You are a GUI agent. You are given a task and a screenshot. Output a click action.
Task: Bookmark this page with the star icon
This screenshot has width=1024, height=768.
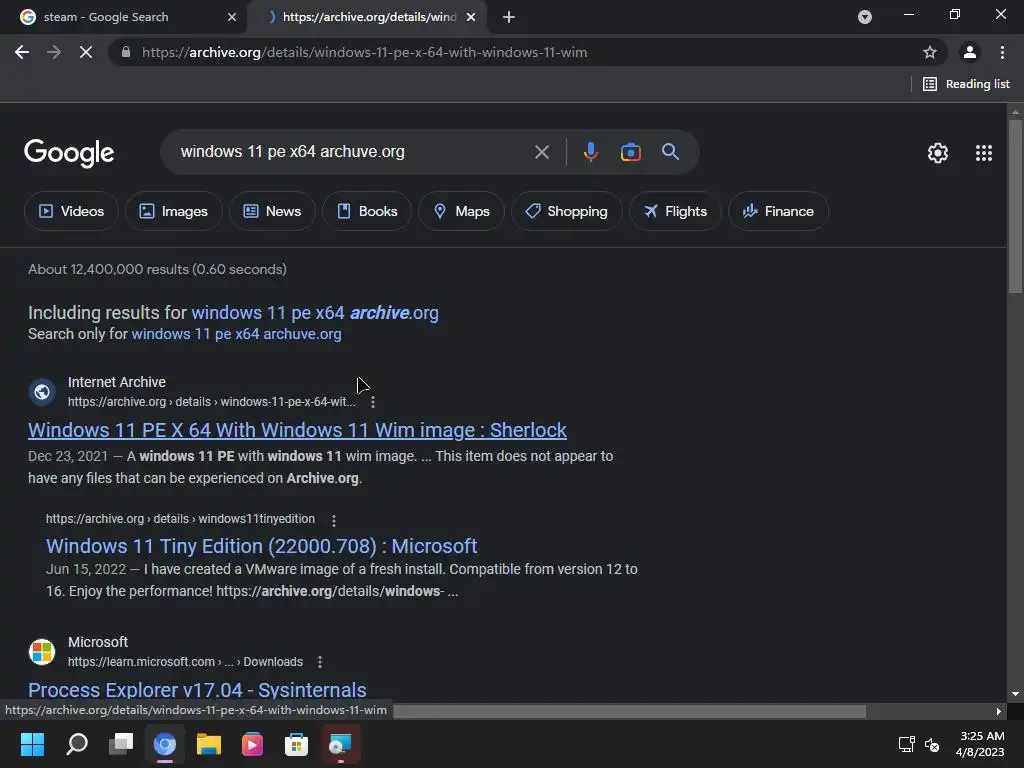[x=929, y=52]
